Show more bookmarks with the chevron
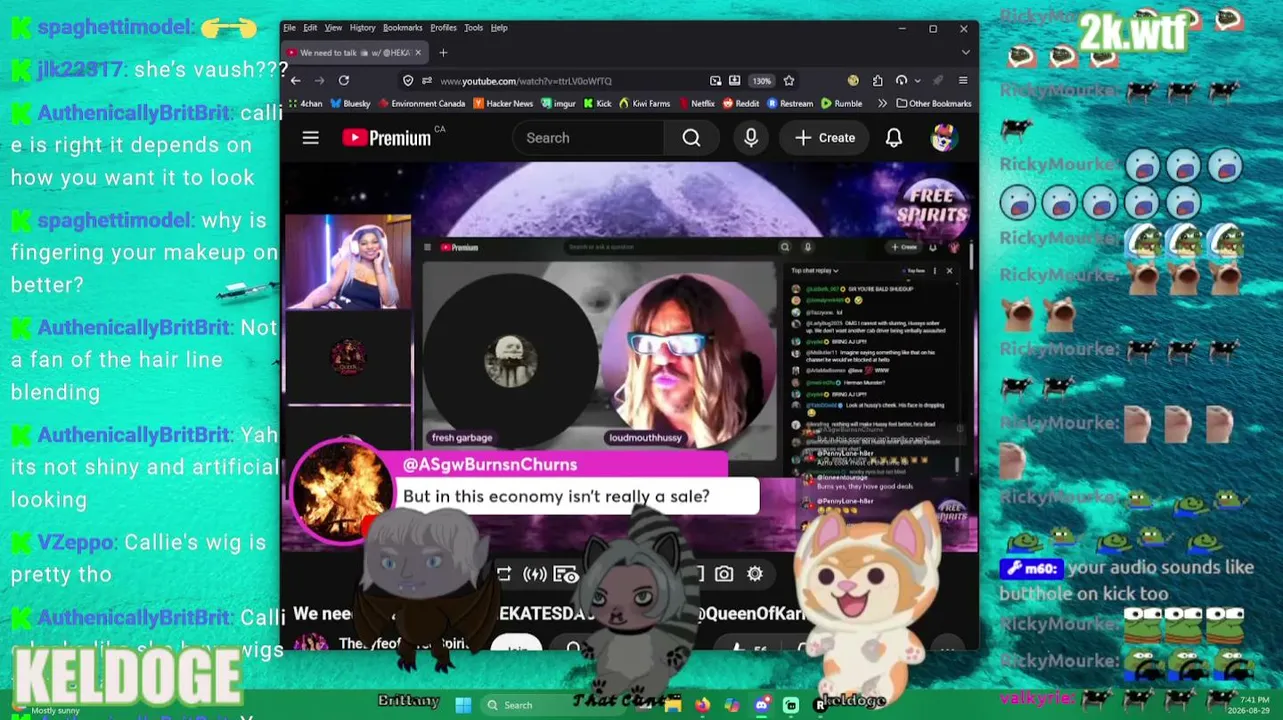1283x720 pixels. pos(882,103)
